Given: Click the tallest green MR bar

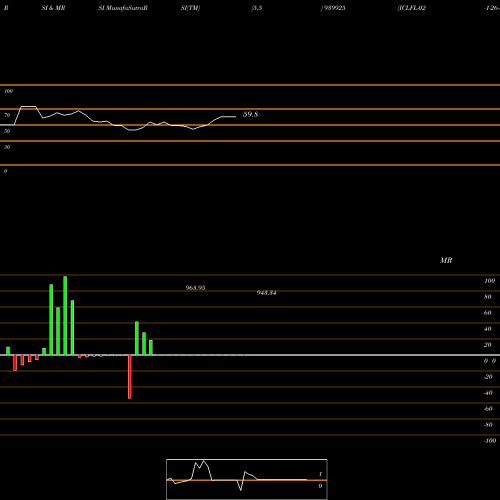Looking at the screenshot, I should click(x=65, y=315).
